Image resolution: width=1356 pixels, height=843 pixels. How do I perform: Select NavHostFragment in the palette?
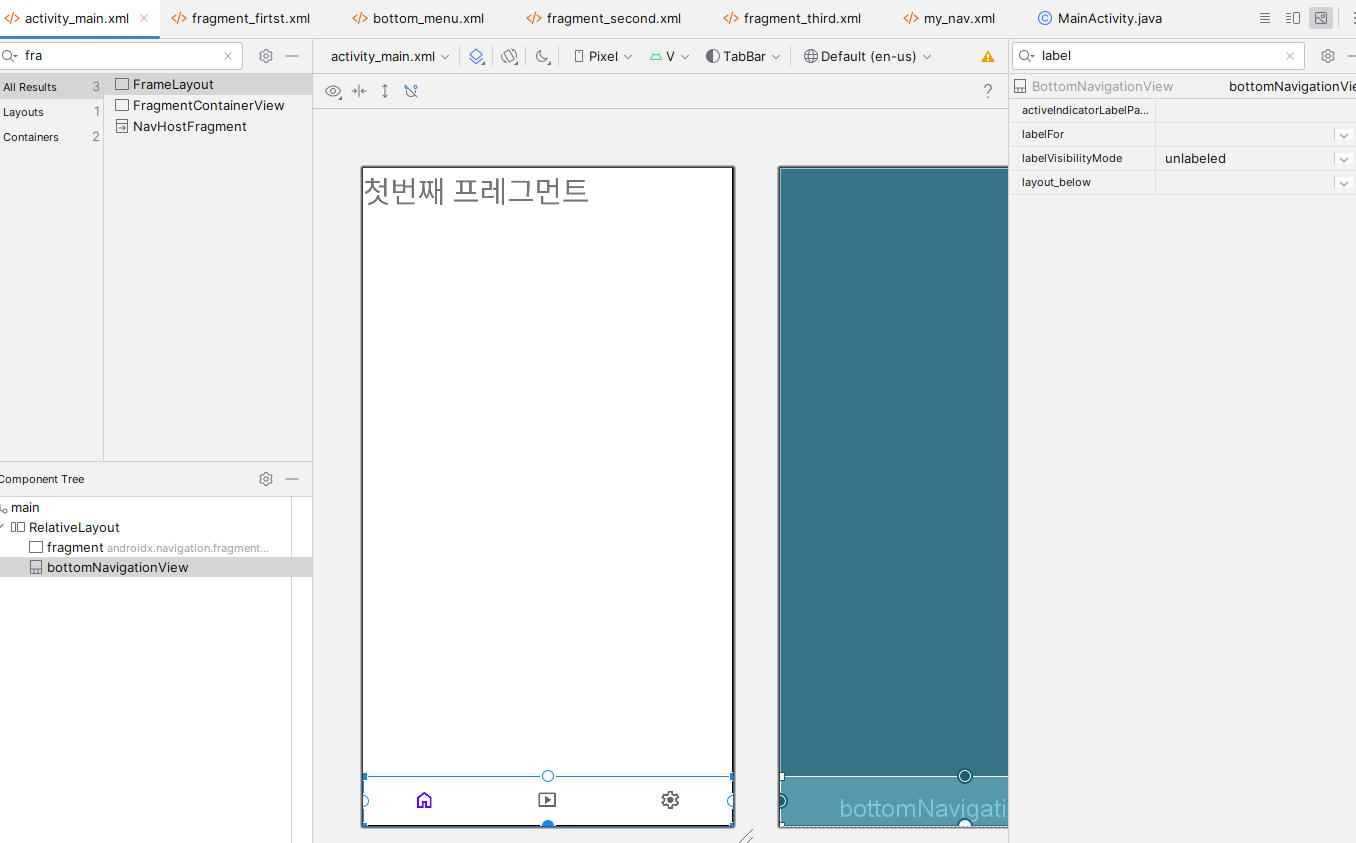(x=208, y=126)
